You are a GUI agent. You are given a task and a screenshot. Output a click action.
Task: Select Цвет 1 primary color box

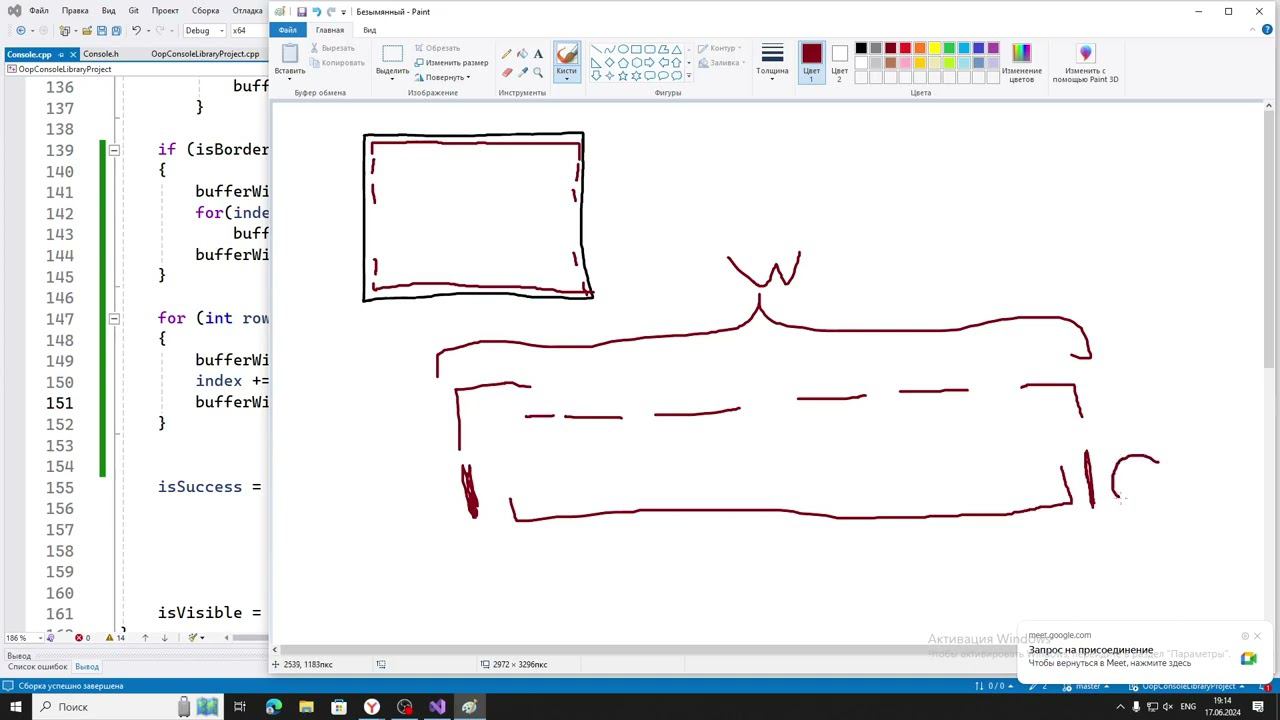pyautogui.click(x=811, y=61)
